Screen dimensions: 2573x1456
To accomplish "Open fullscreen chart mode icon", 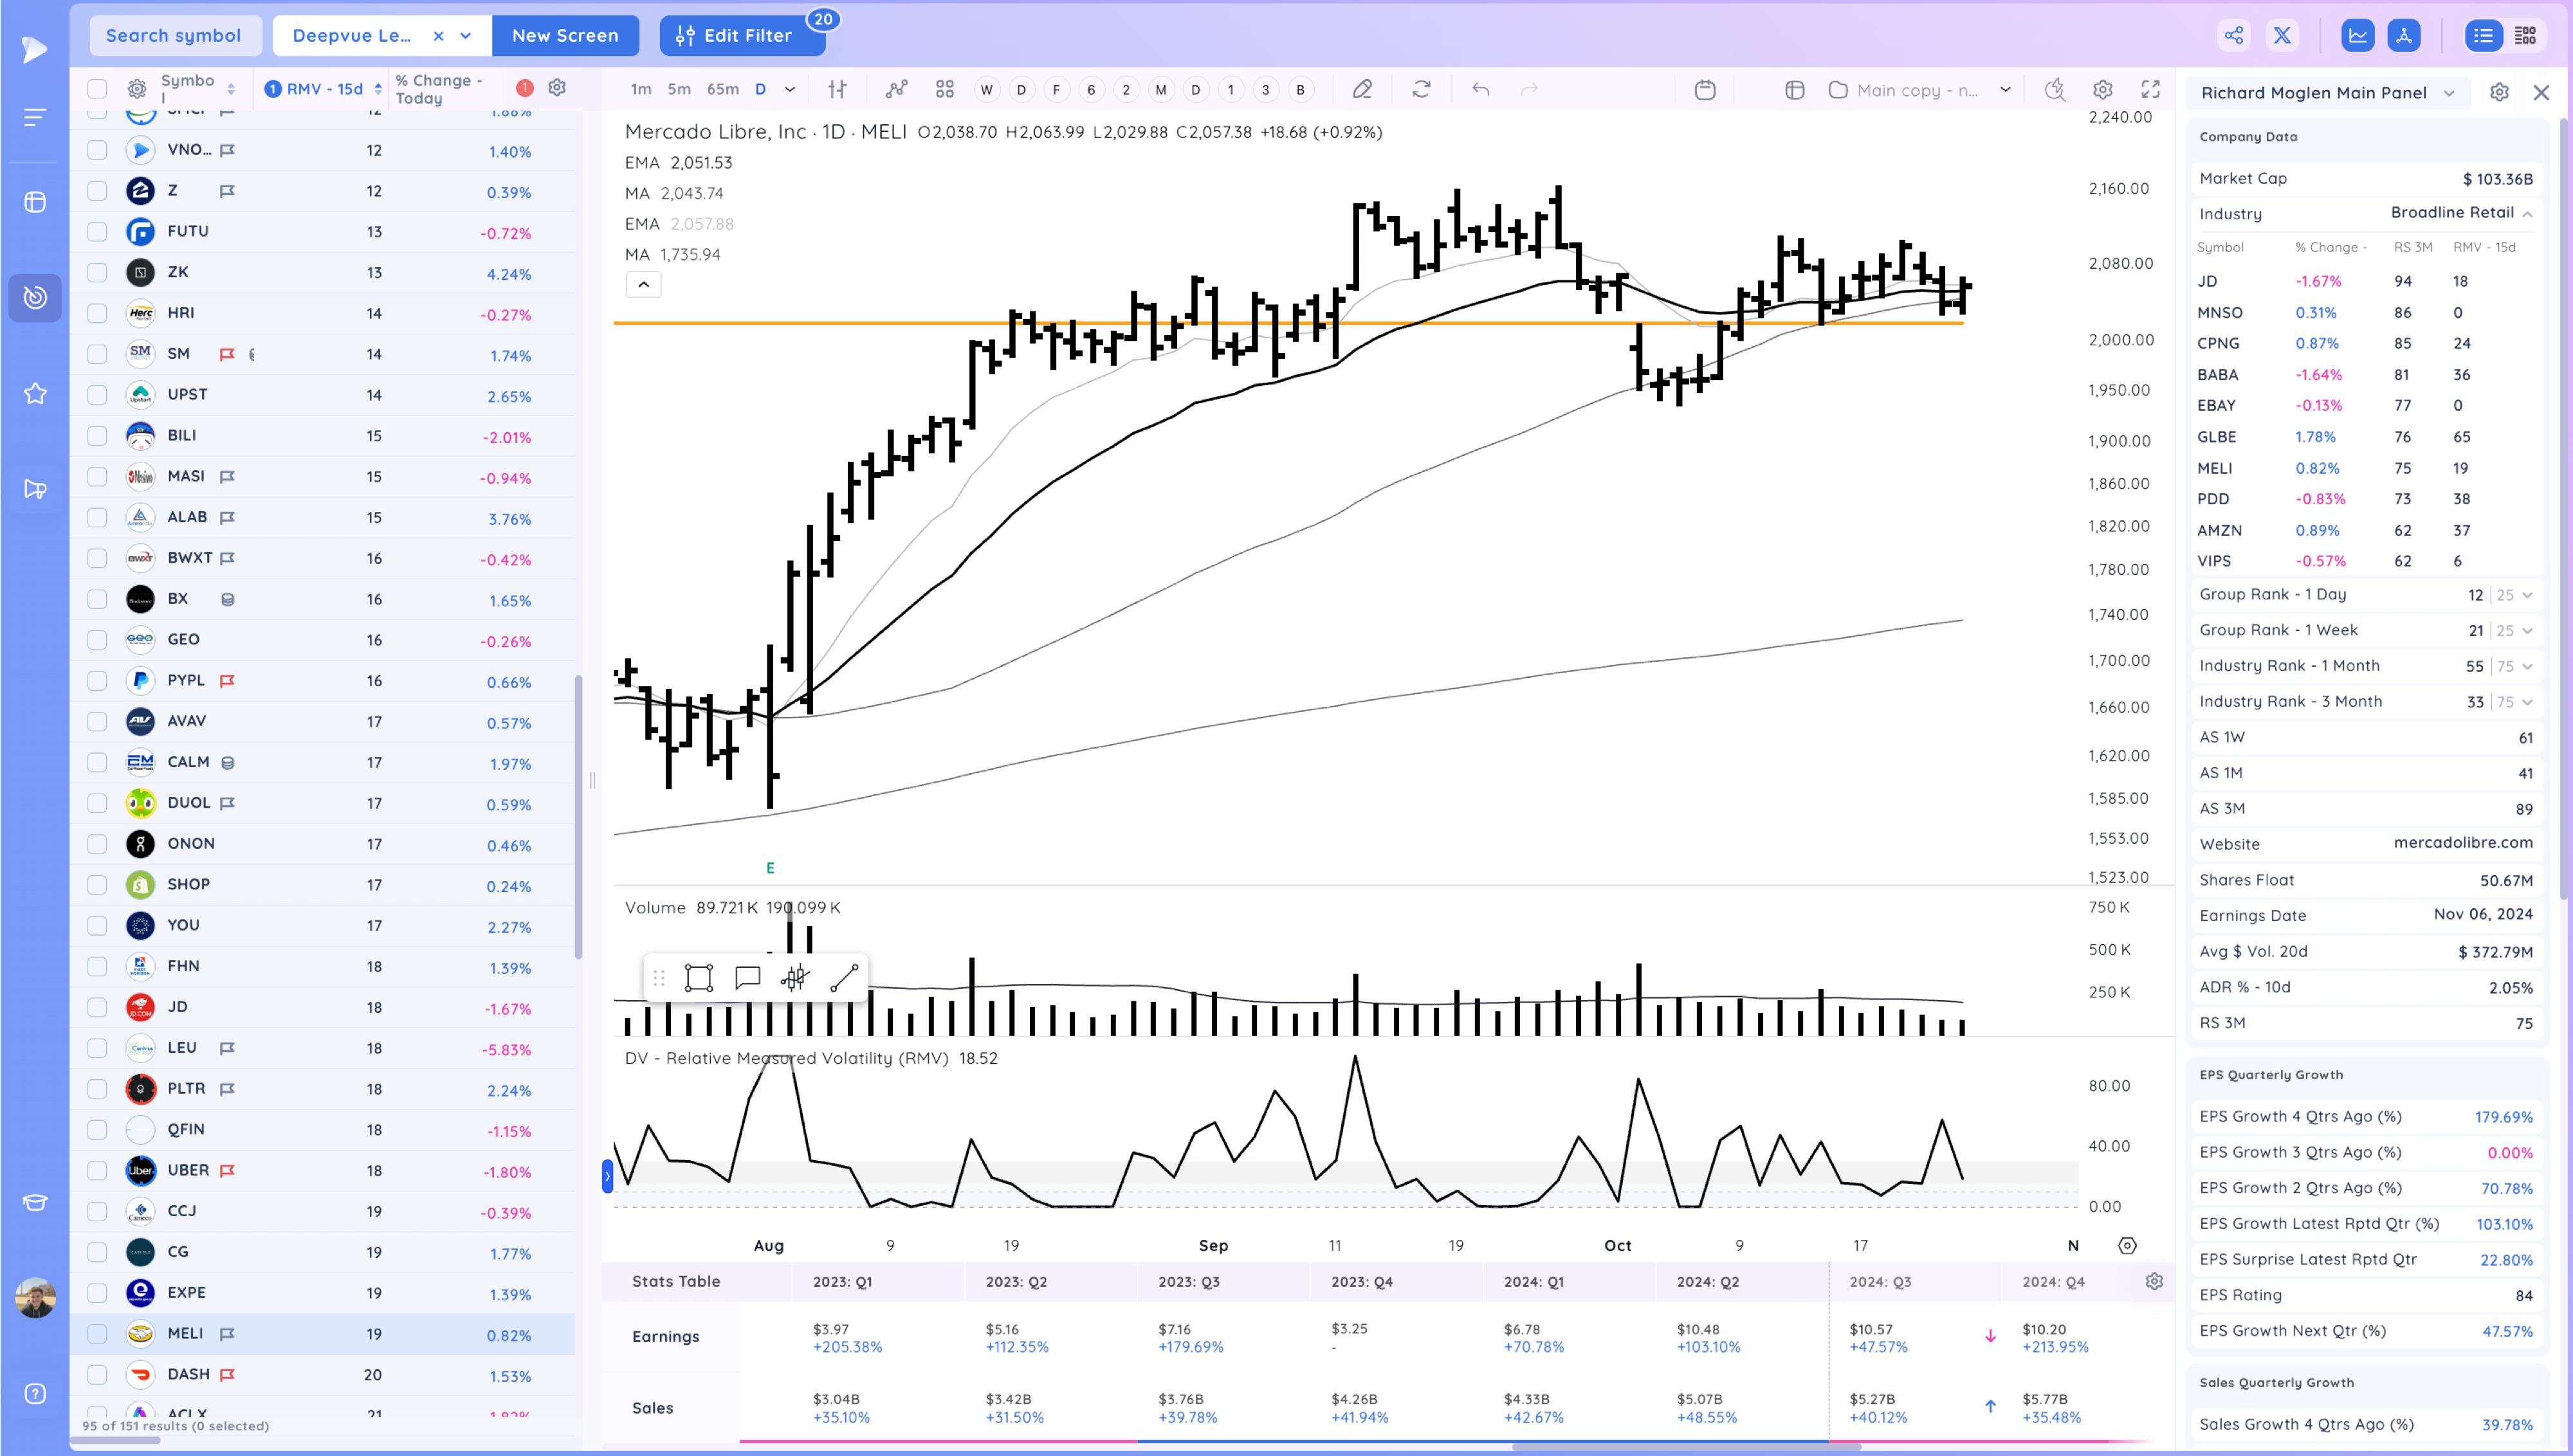I will tap(2150, 90).
